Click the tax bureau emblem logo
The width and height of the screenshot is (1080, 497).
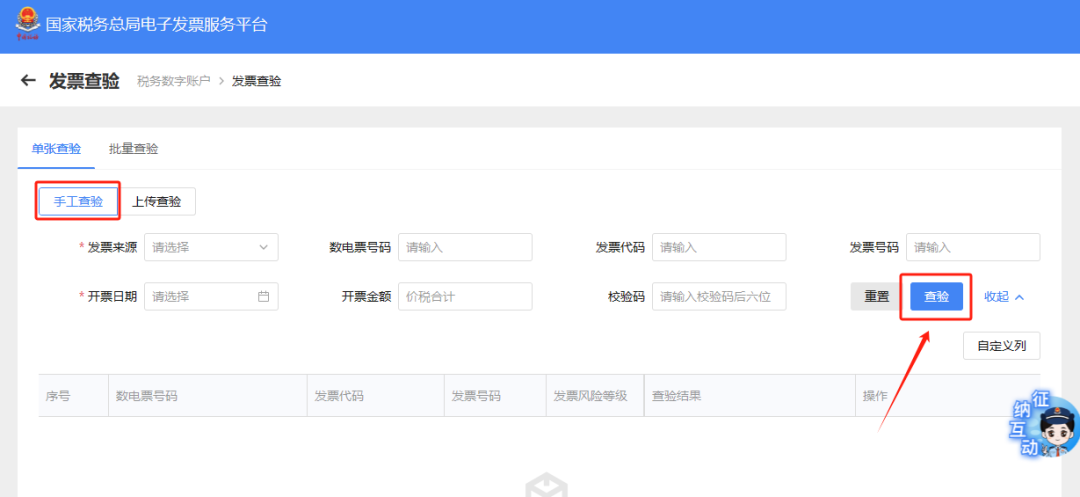pos(26,25)
